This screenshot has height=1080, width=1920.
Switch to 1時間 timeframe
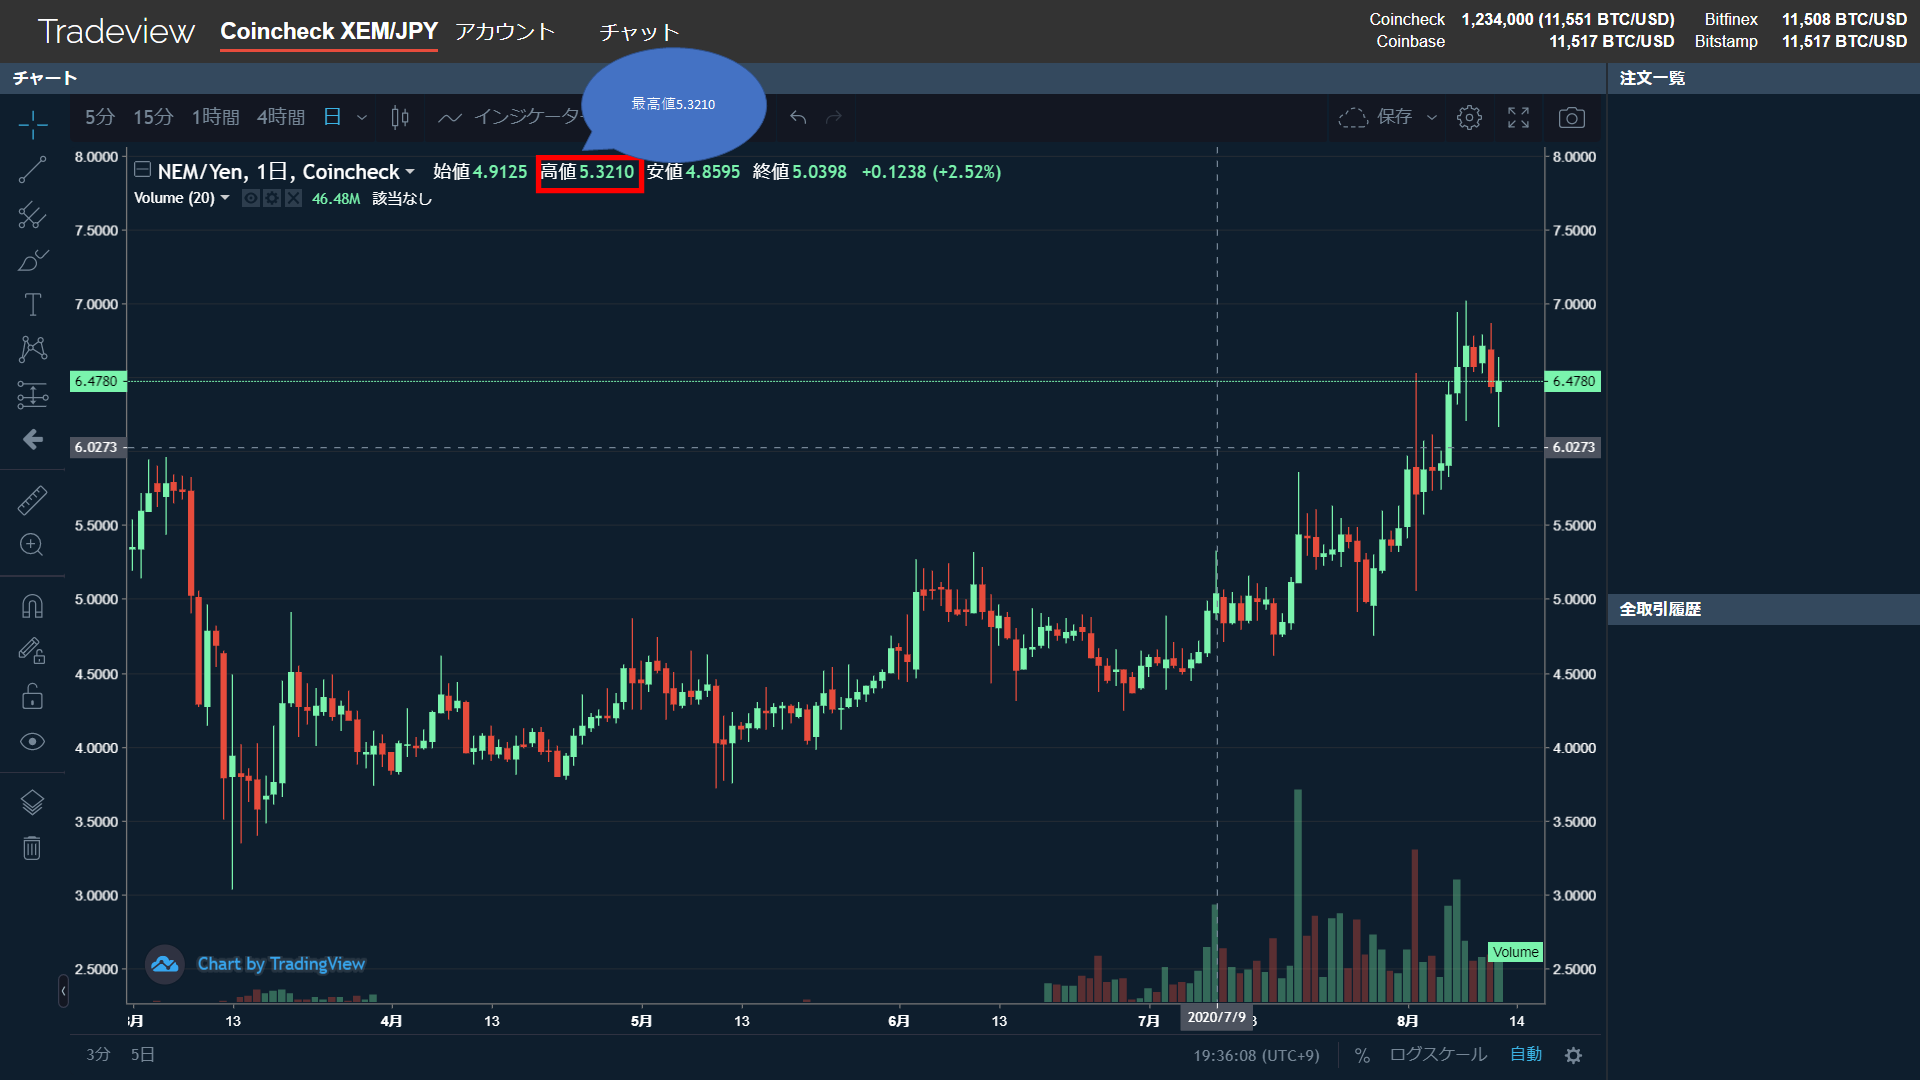216,118
